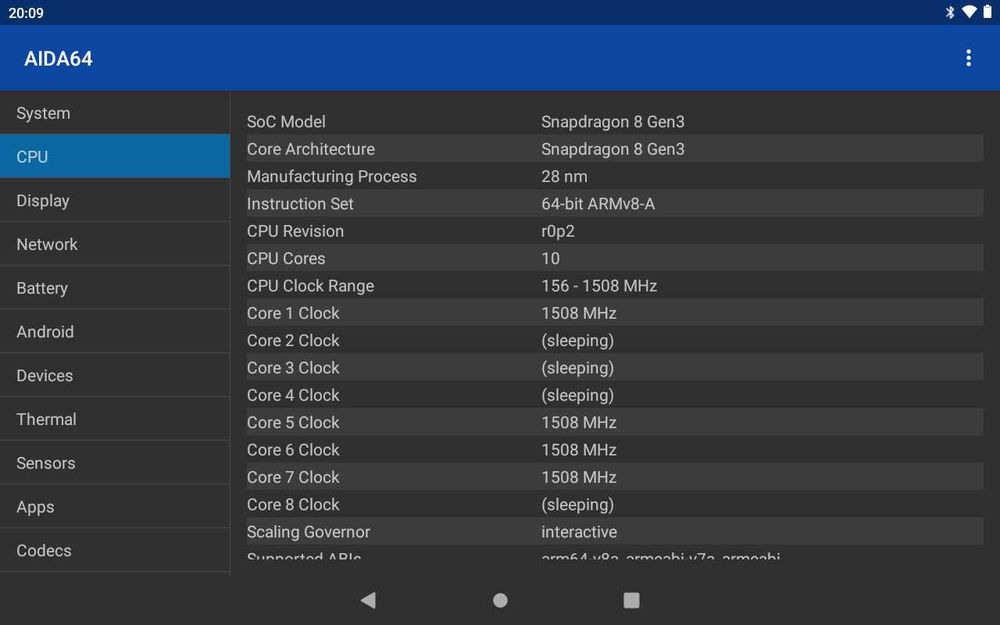Select the Core 8 Clock label
Screen dimensions: 1000x625
point(293,505)
